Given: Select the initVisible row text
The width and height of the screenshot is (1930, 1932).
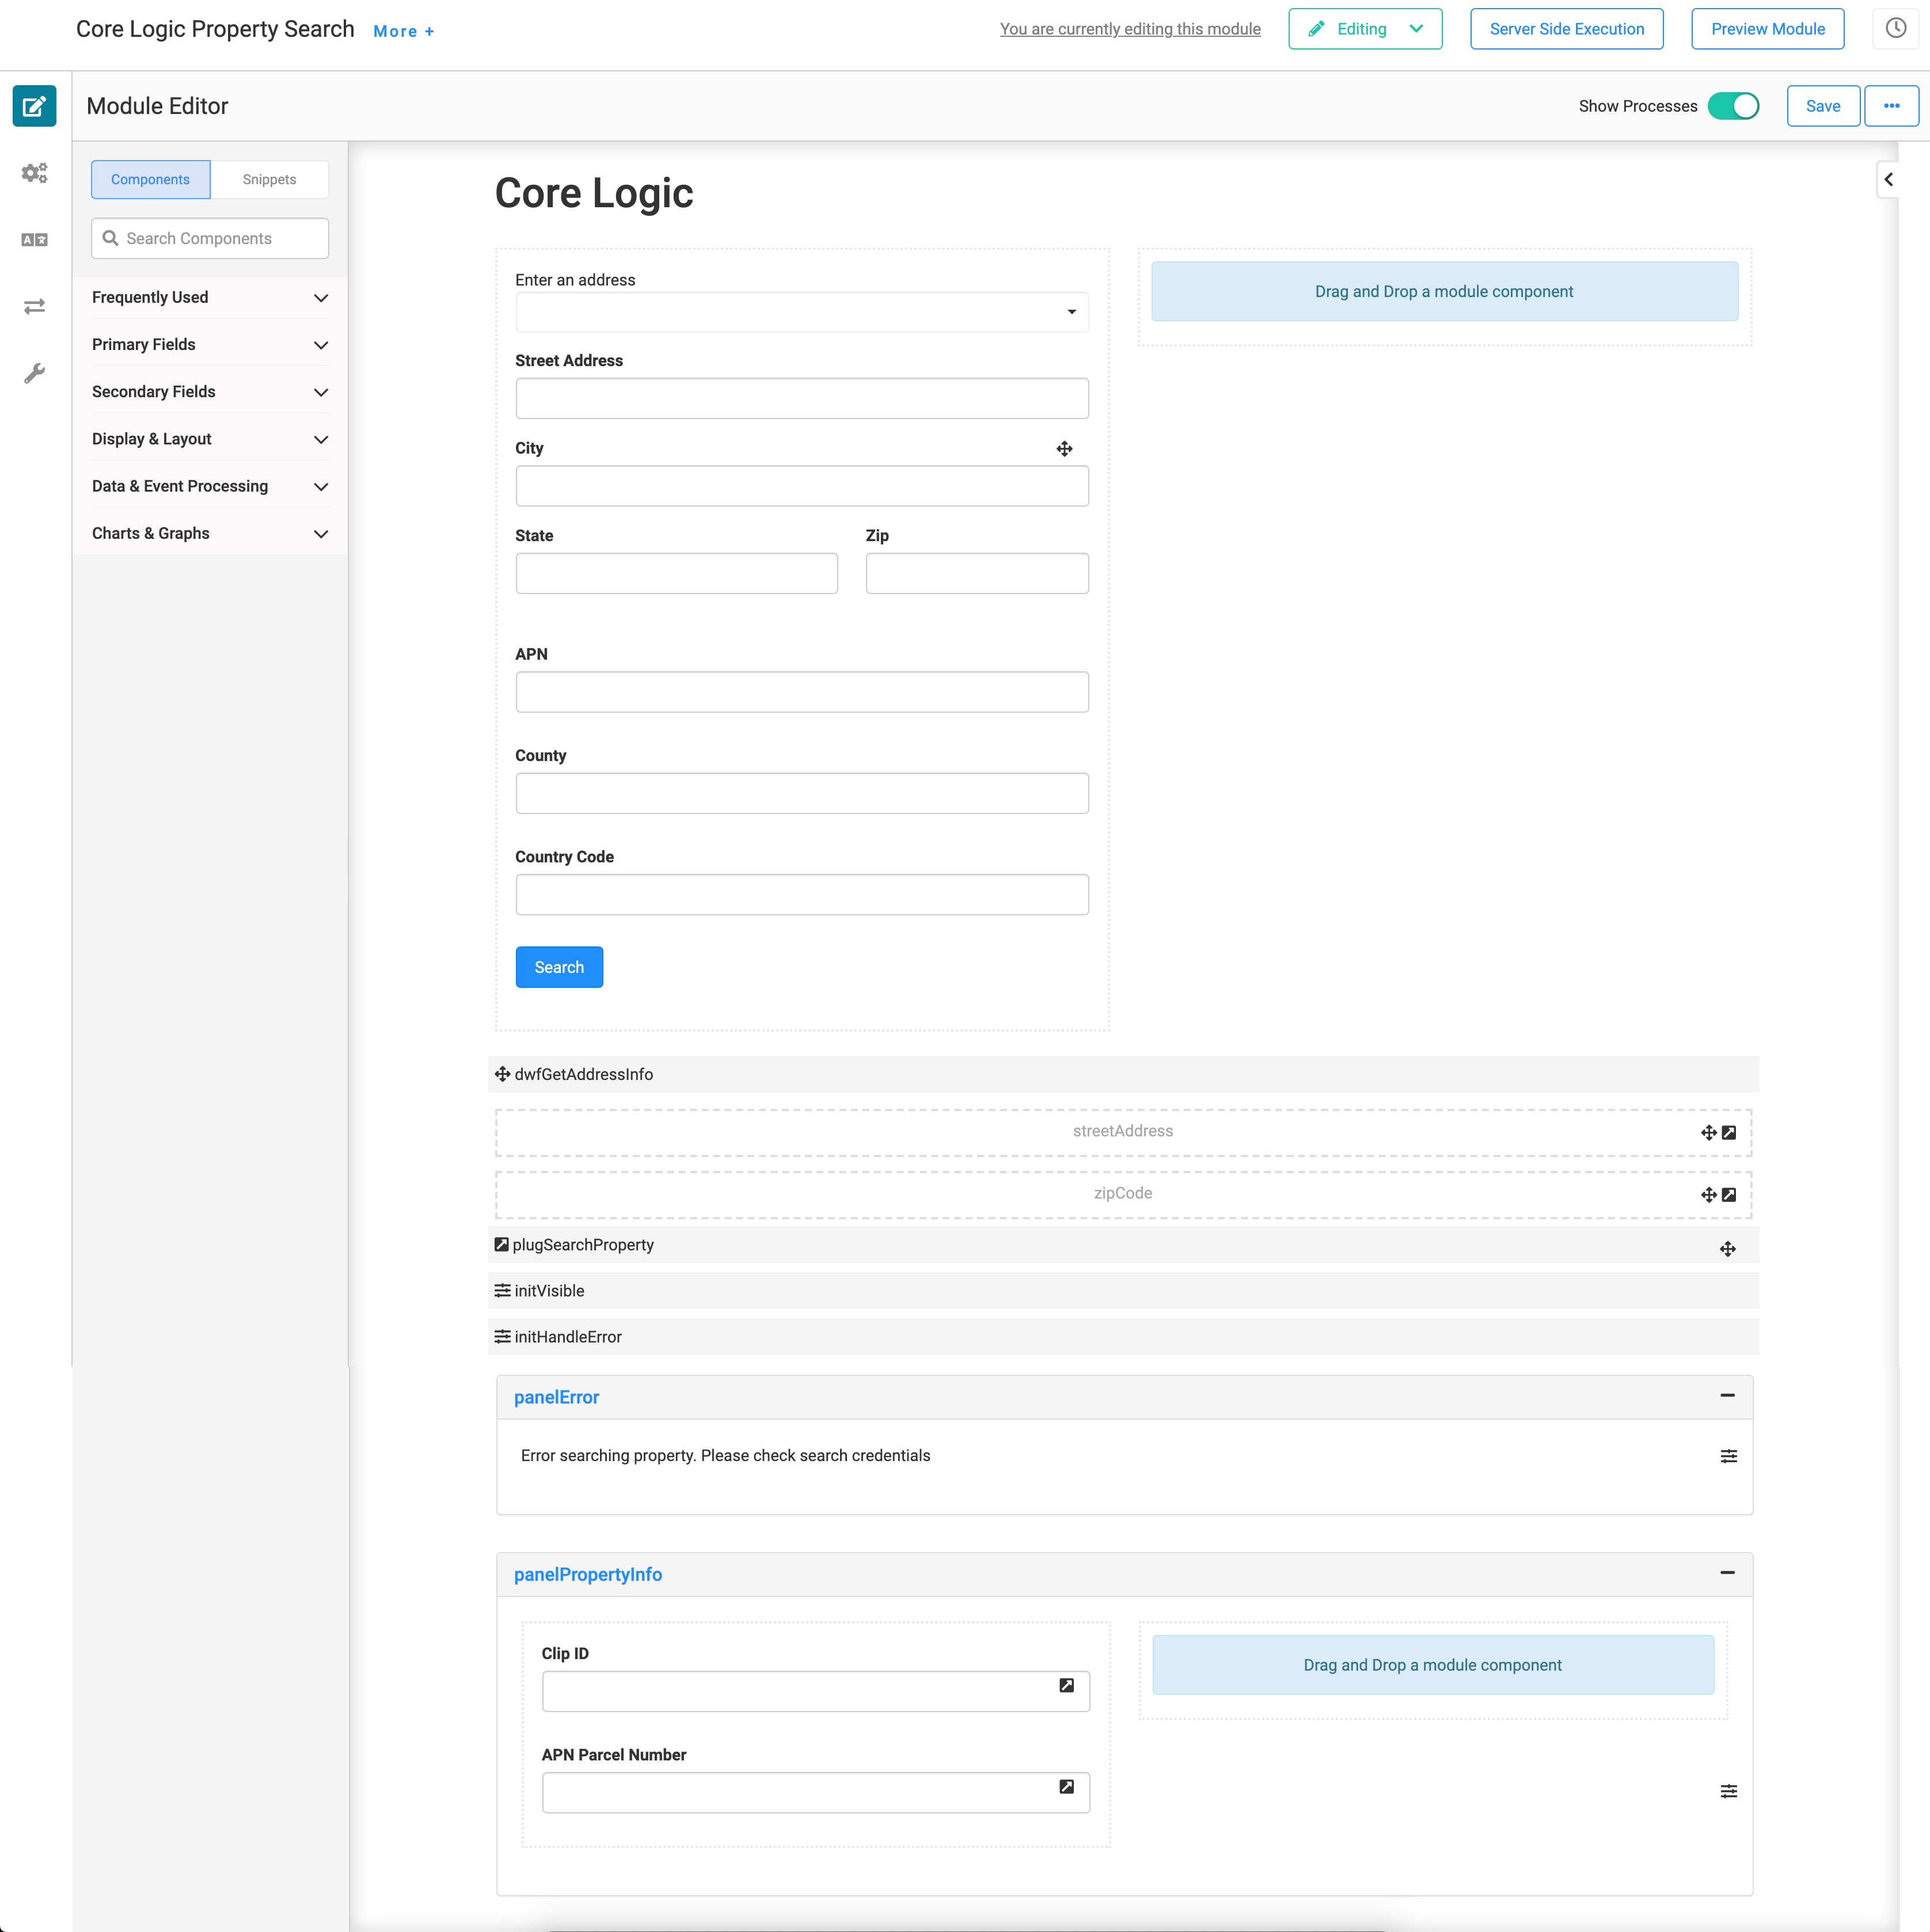Looking at the screenshot, I should [549, 1291].
